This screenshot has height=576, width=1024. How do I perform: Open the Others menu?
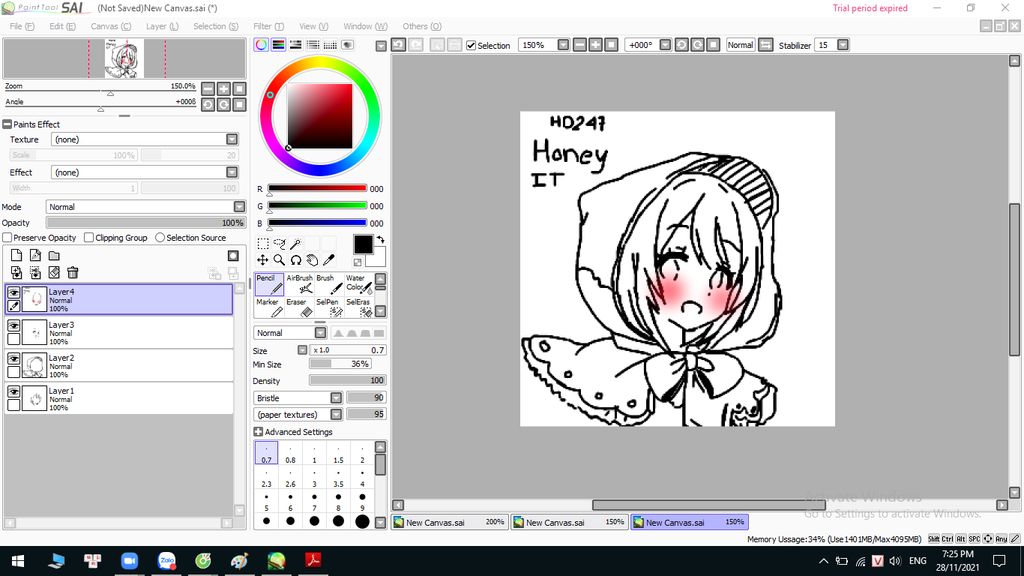[422, 26]
